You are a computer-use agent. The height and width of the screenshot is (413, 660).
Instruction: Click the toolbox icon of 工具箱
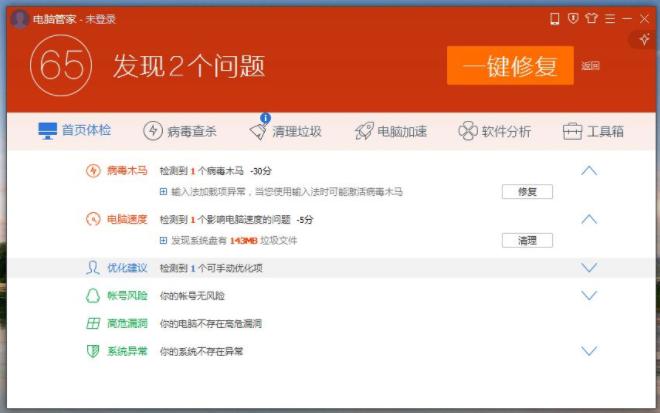(572, 131)
